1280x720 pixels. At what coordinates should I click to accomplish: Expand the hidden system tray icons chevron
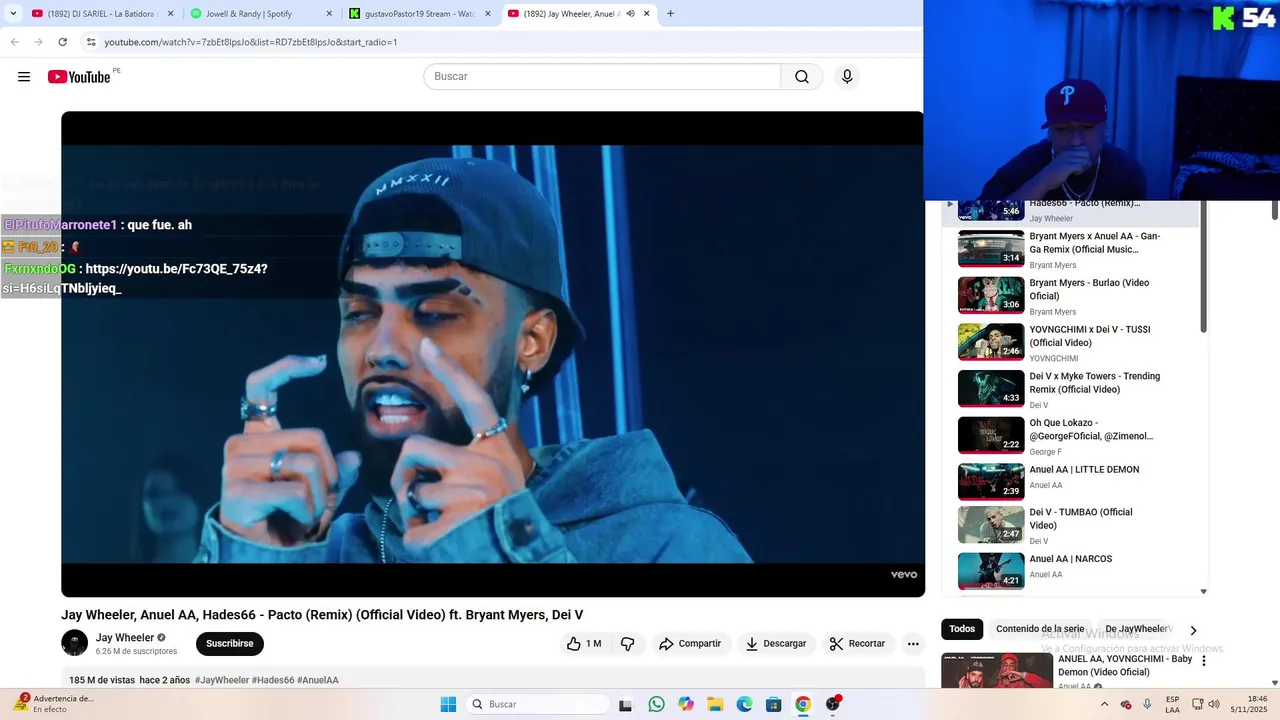pos(1104,704)
